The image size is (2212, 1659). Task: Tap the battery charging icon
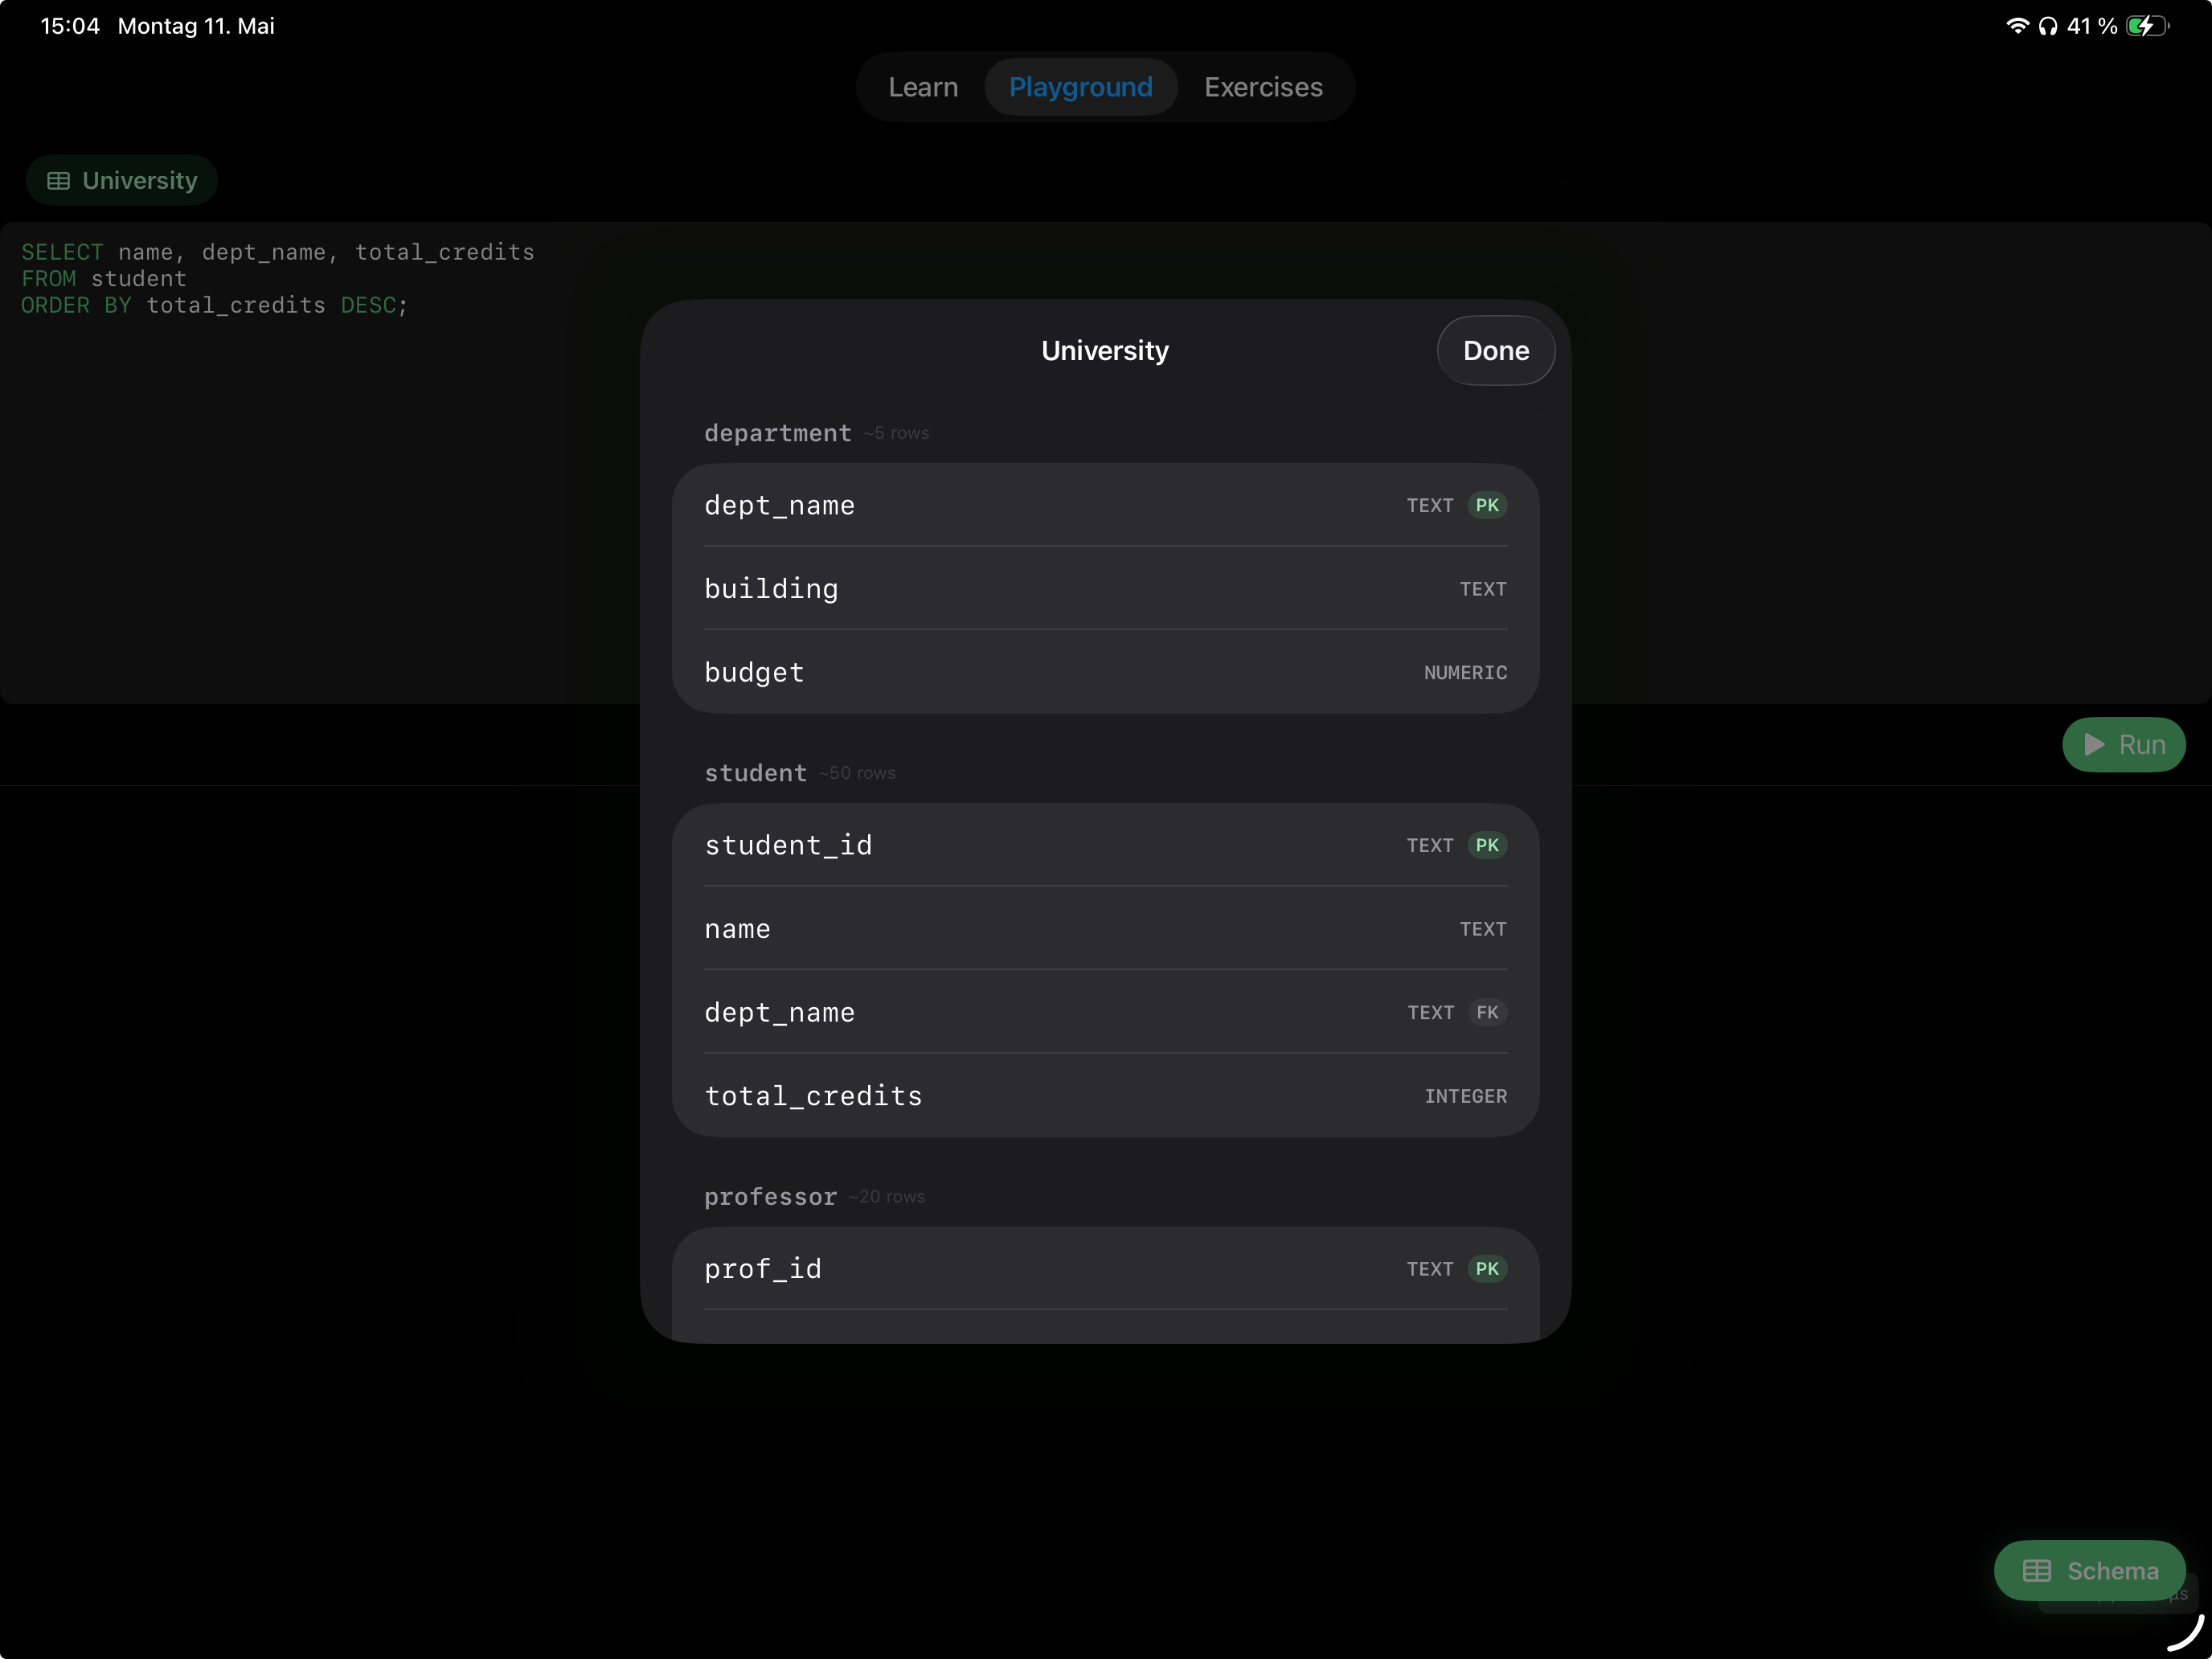tap(2146, 26)
